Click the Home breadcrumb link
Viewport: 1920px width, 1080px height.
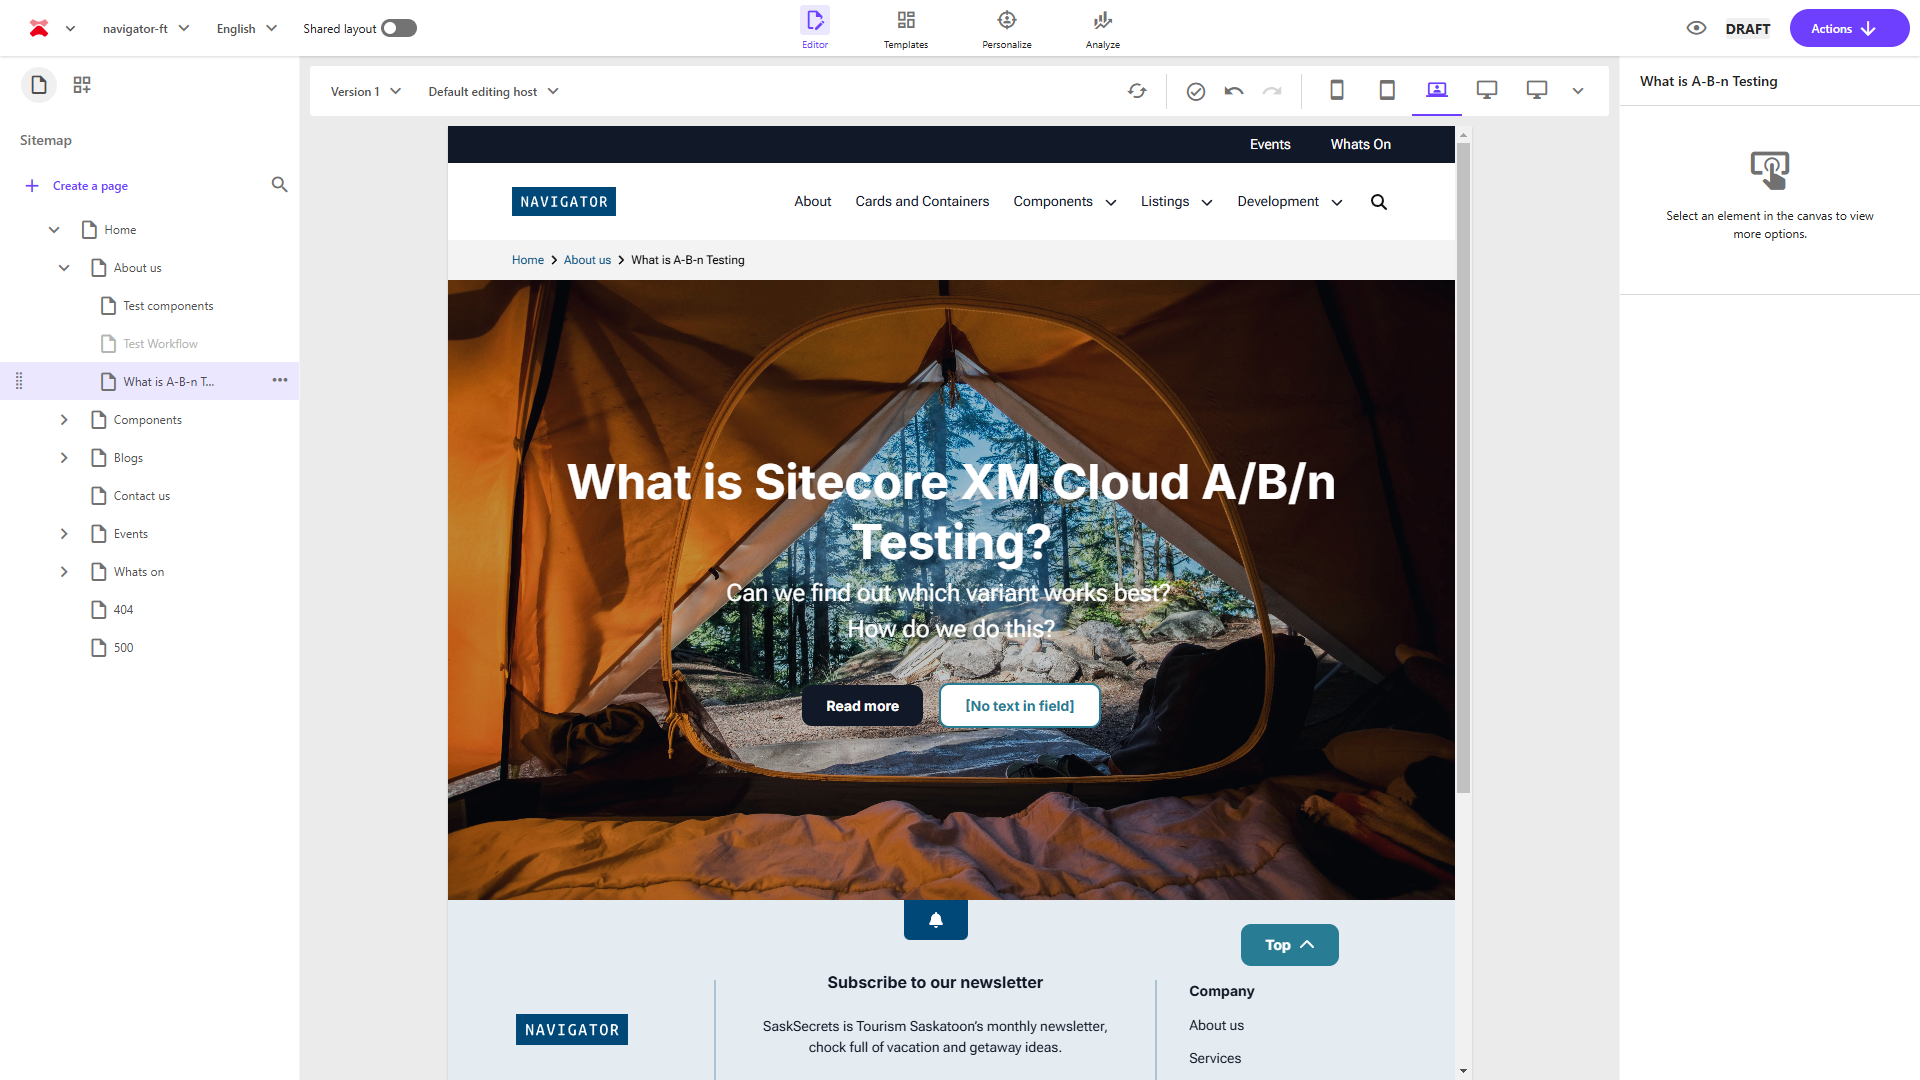(528, 260)
